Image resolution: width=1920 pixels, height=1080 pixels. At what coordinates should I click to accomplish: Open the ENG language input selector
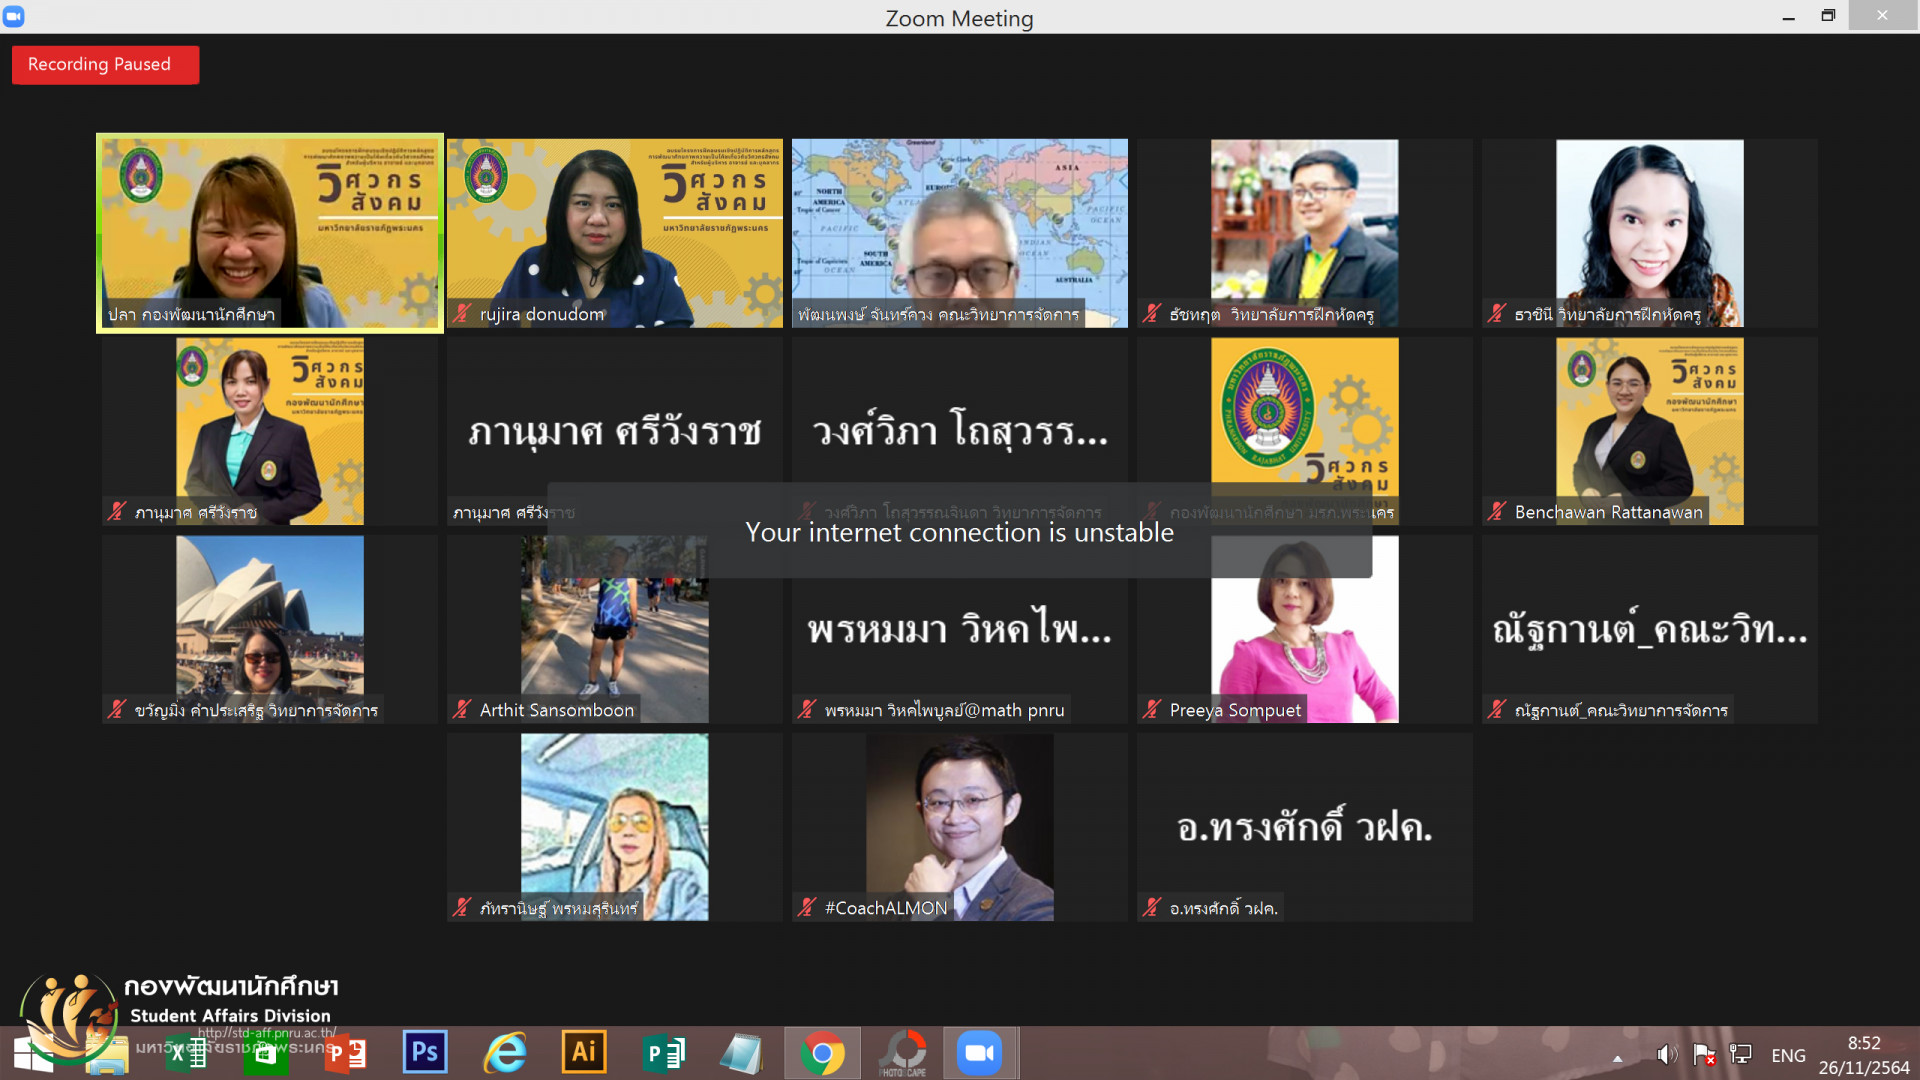tap(1788, 1055)
